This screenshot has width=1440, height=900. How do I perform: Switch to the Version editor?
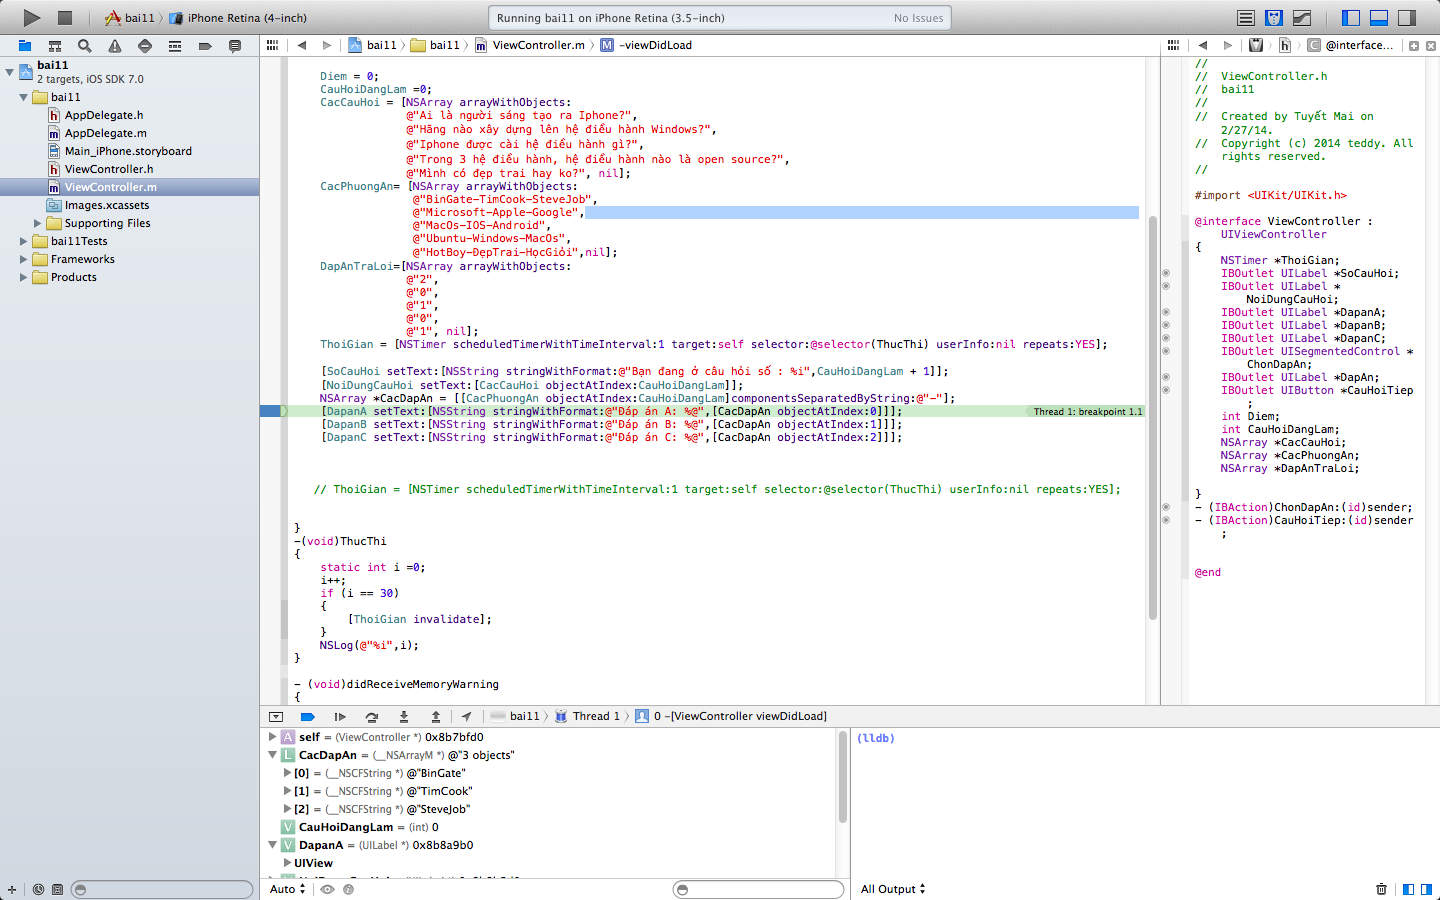click(x=1302, y=18)
